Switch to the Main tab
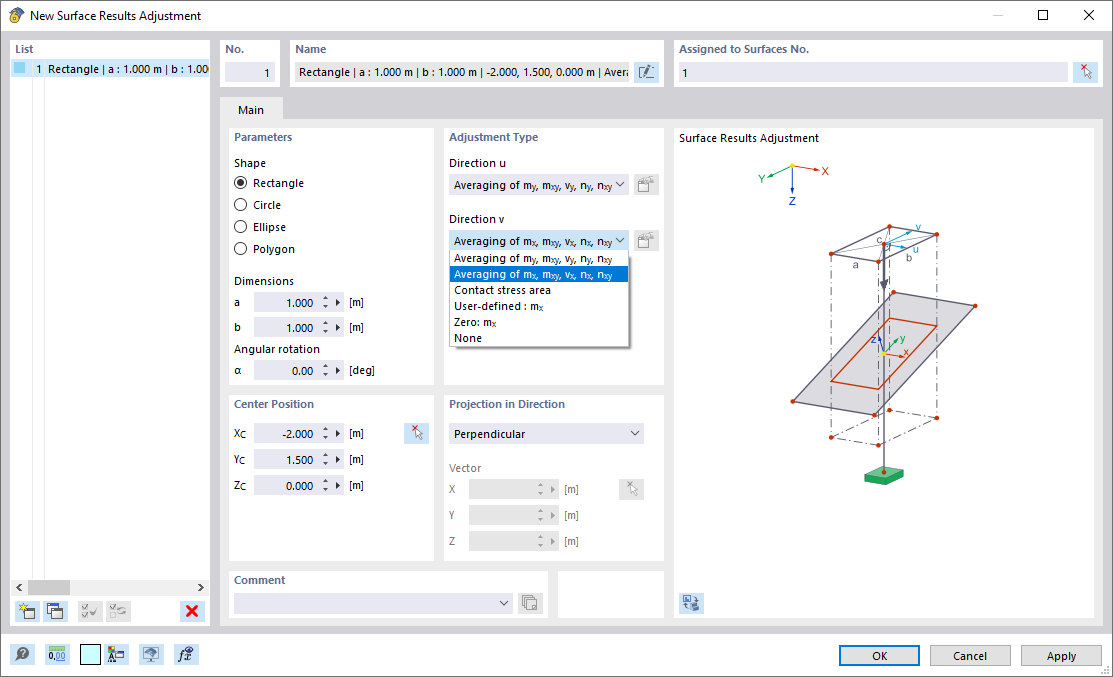The width and height of the screenshot is (1113, 677). [251, 110]
